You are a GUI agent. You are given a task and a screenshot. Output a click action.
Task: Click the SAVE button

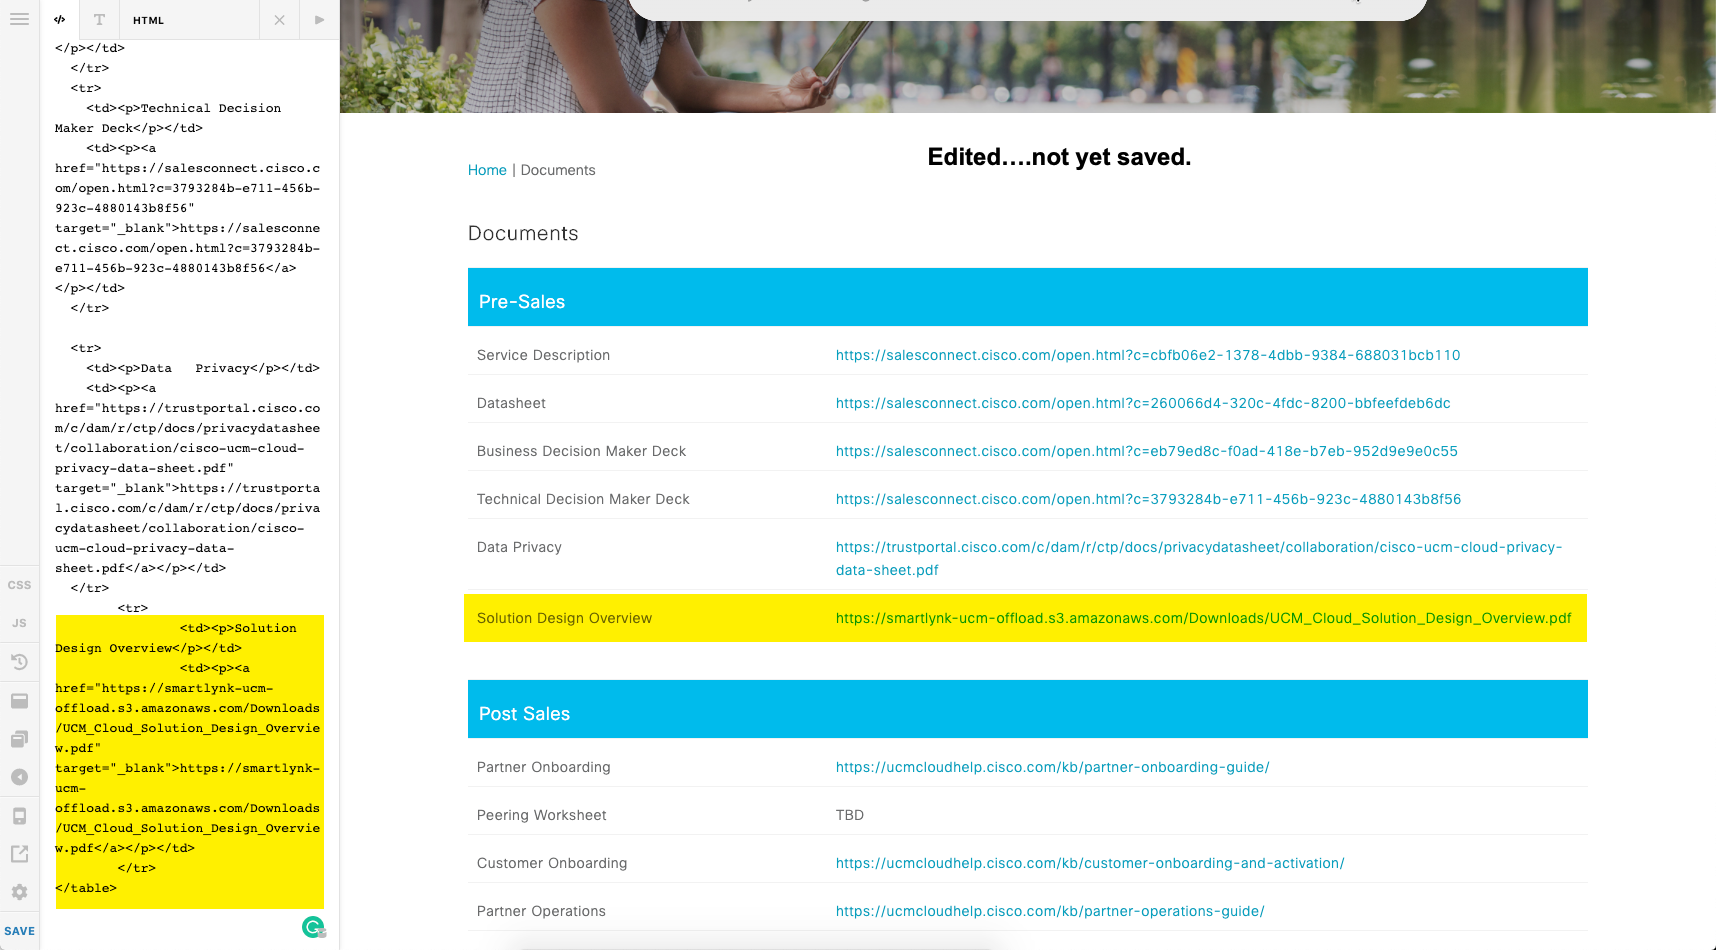19,931
